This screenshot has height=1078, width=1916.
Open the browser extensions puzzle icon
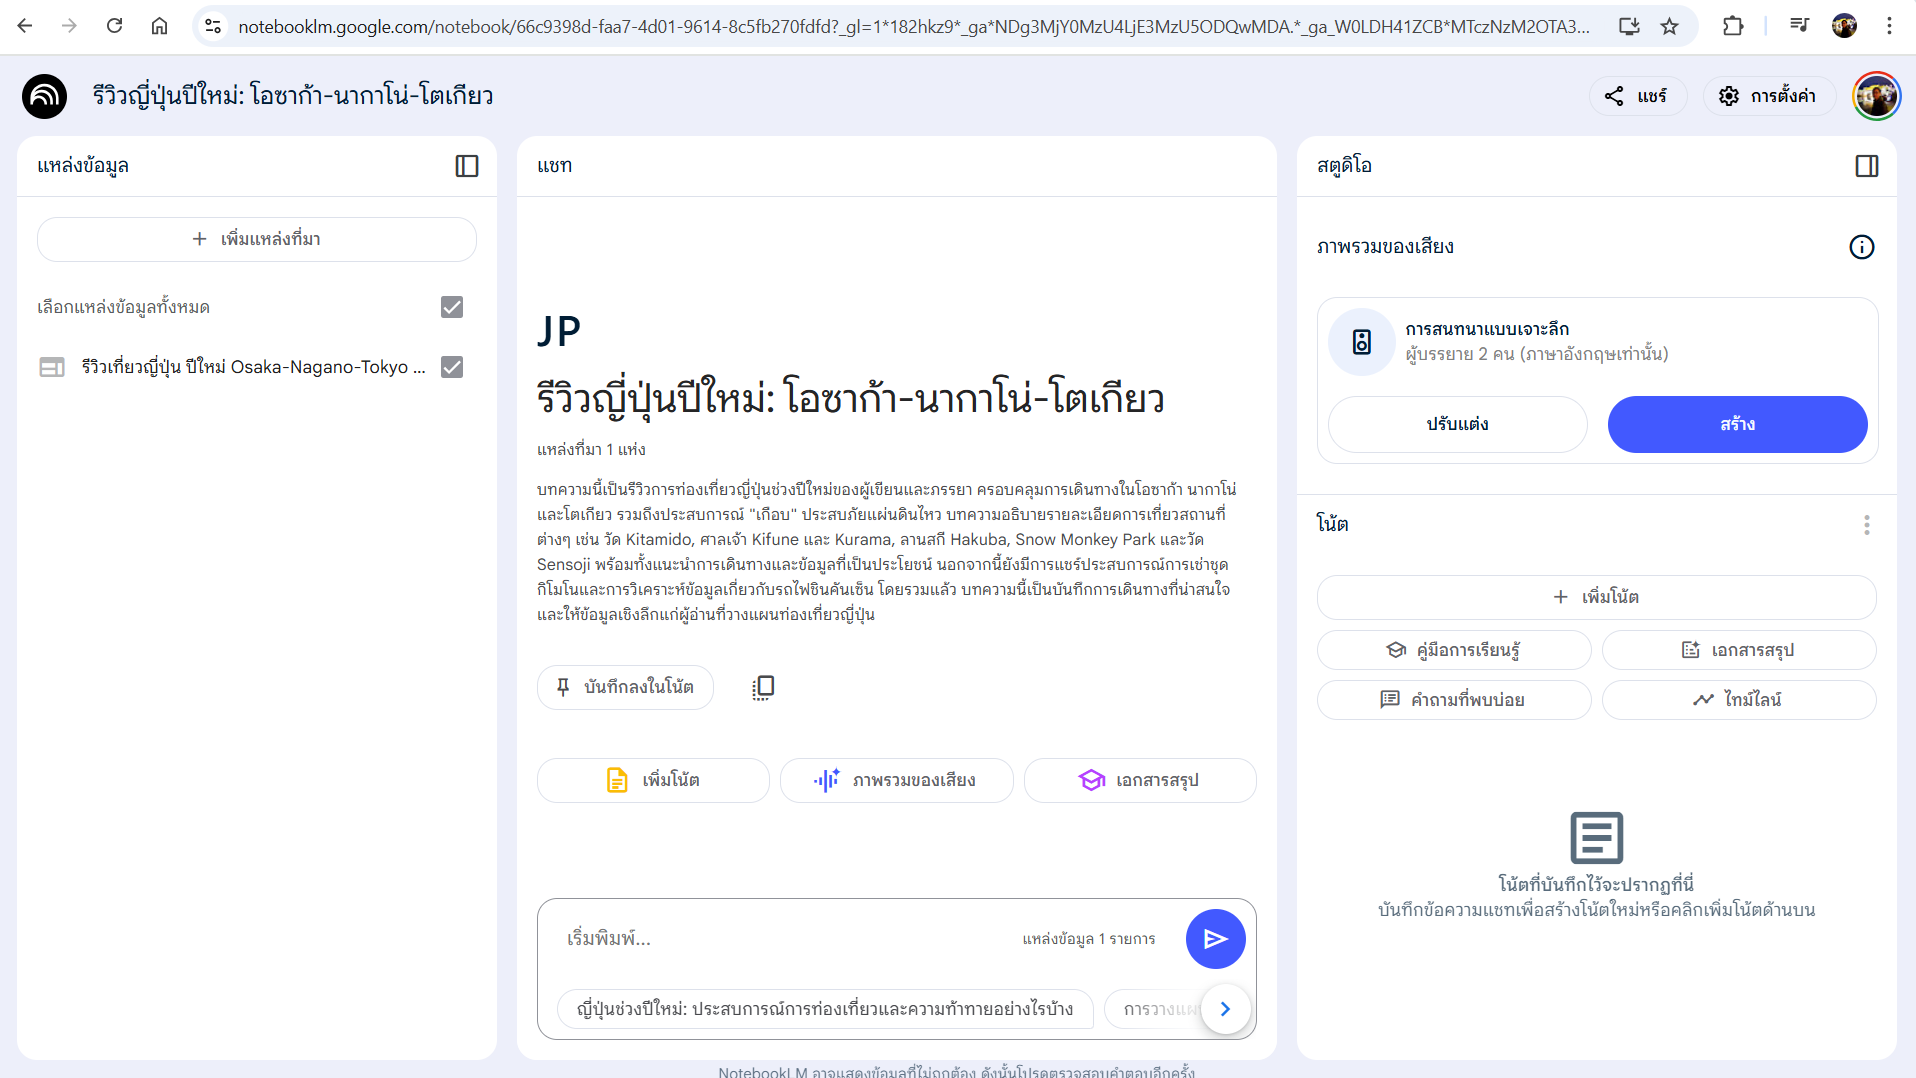[x=1733, y=26]
